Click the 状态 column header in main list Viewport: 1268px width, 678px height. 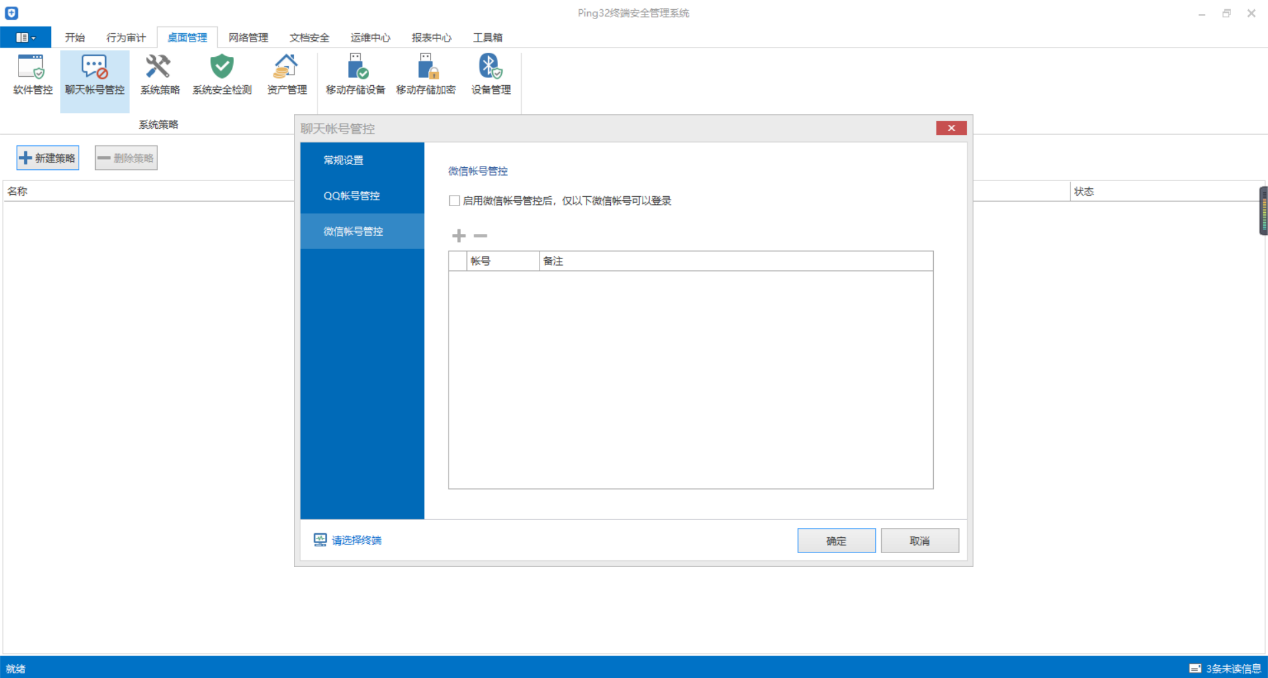point(1165,191)
